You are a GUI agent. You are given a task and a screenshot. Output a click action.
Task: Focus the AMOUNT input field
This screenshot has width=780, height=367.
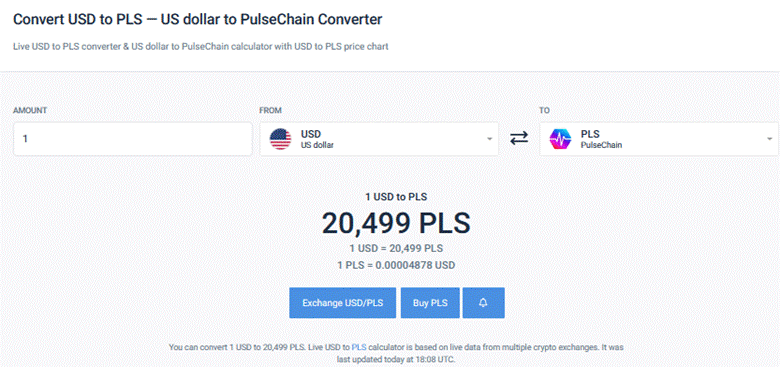[133, 139]
